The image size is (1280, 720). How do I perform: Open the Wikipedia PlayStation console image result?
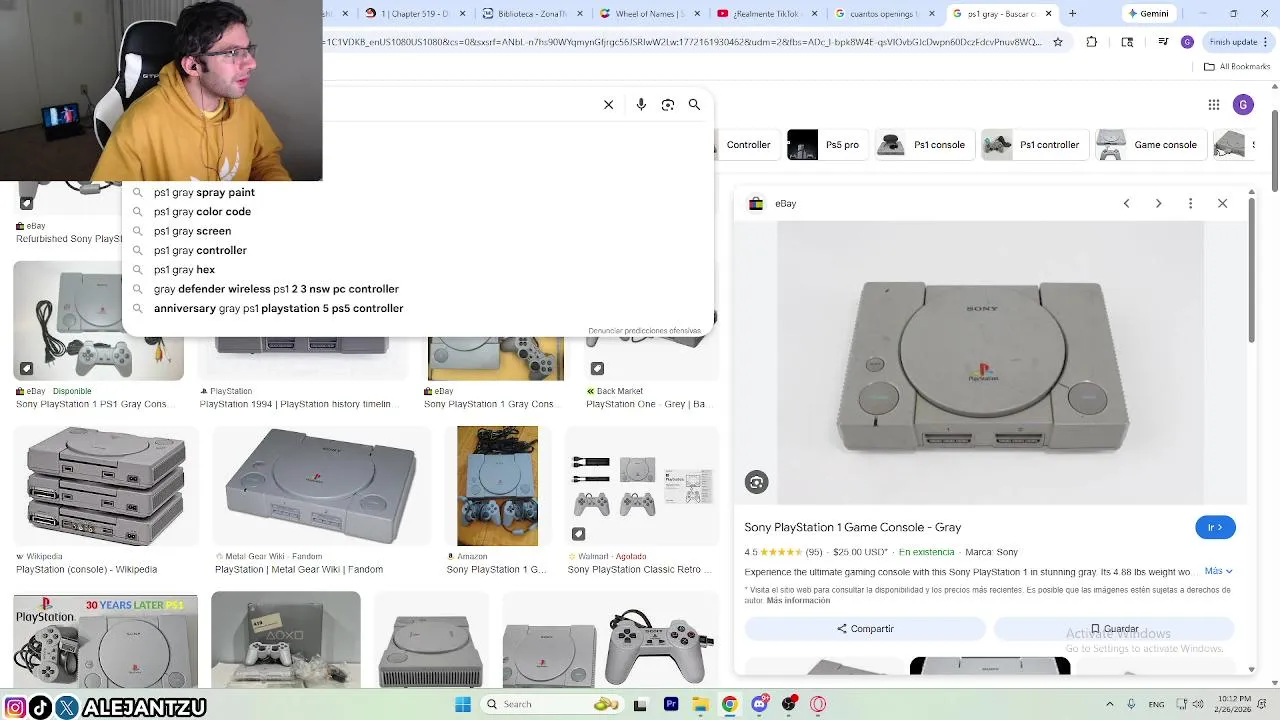[x=105, y=486]
